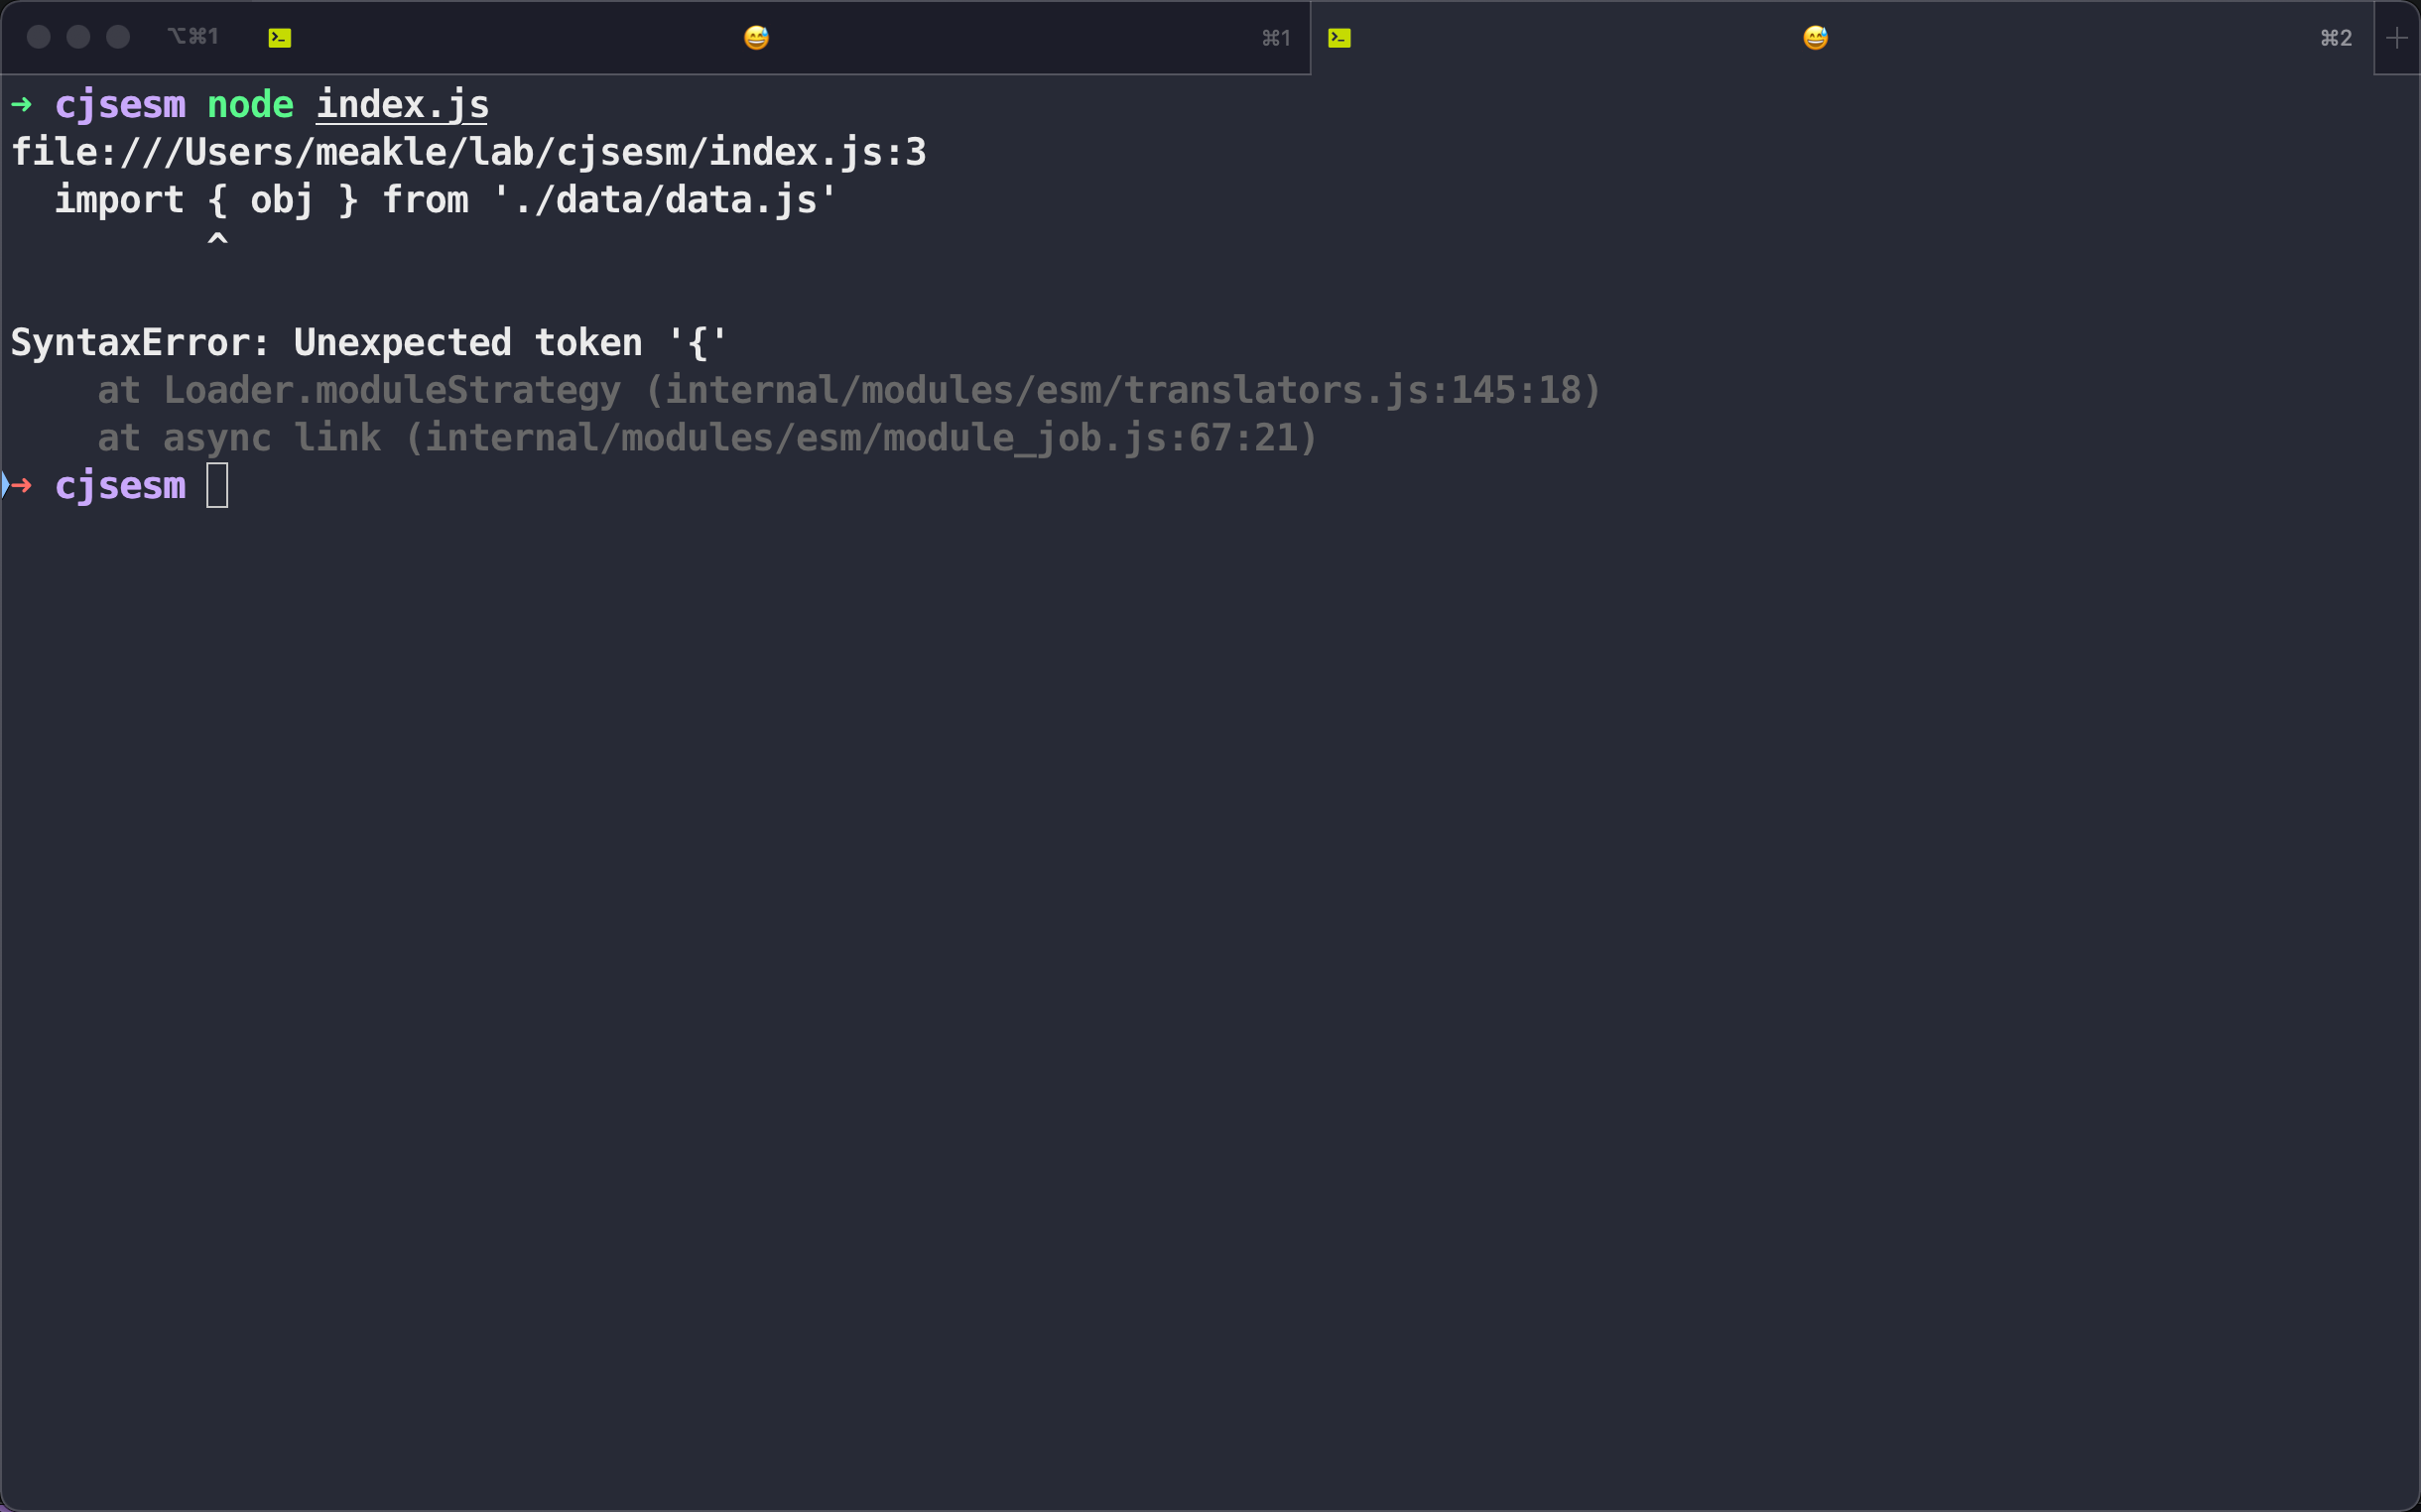This screenshot has width=2421, height=1512.
Task: Minimize the terminal window
Action: [78, 37]
